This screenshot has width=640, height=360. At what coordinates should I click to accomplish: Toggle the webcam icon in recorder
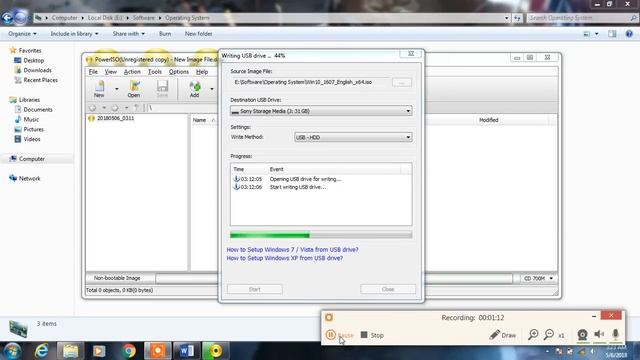pos(582,335)
